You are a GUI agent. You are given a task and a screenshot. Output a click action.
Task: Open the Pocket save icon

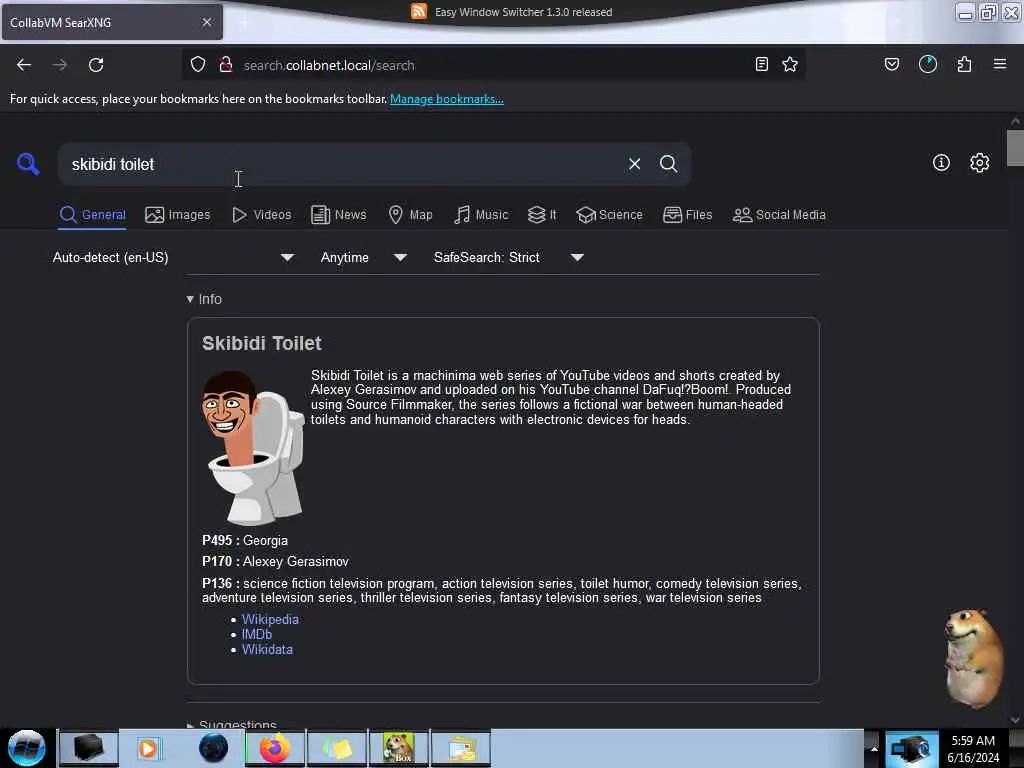[892, 64]
